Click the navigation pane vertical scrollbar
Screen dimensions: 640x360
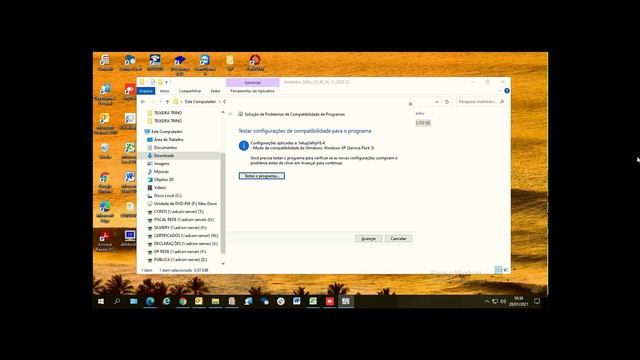click(223, 203)
